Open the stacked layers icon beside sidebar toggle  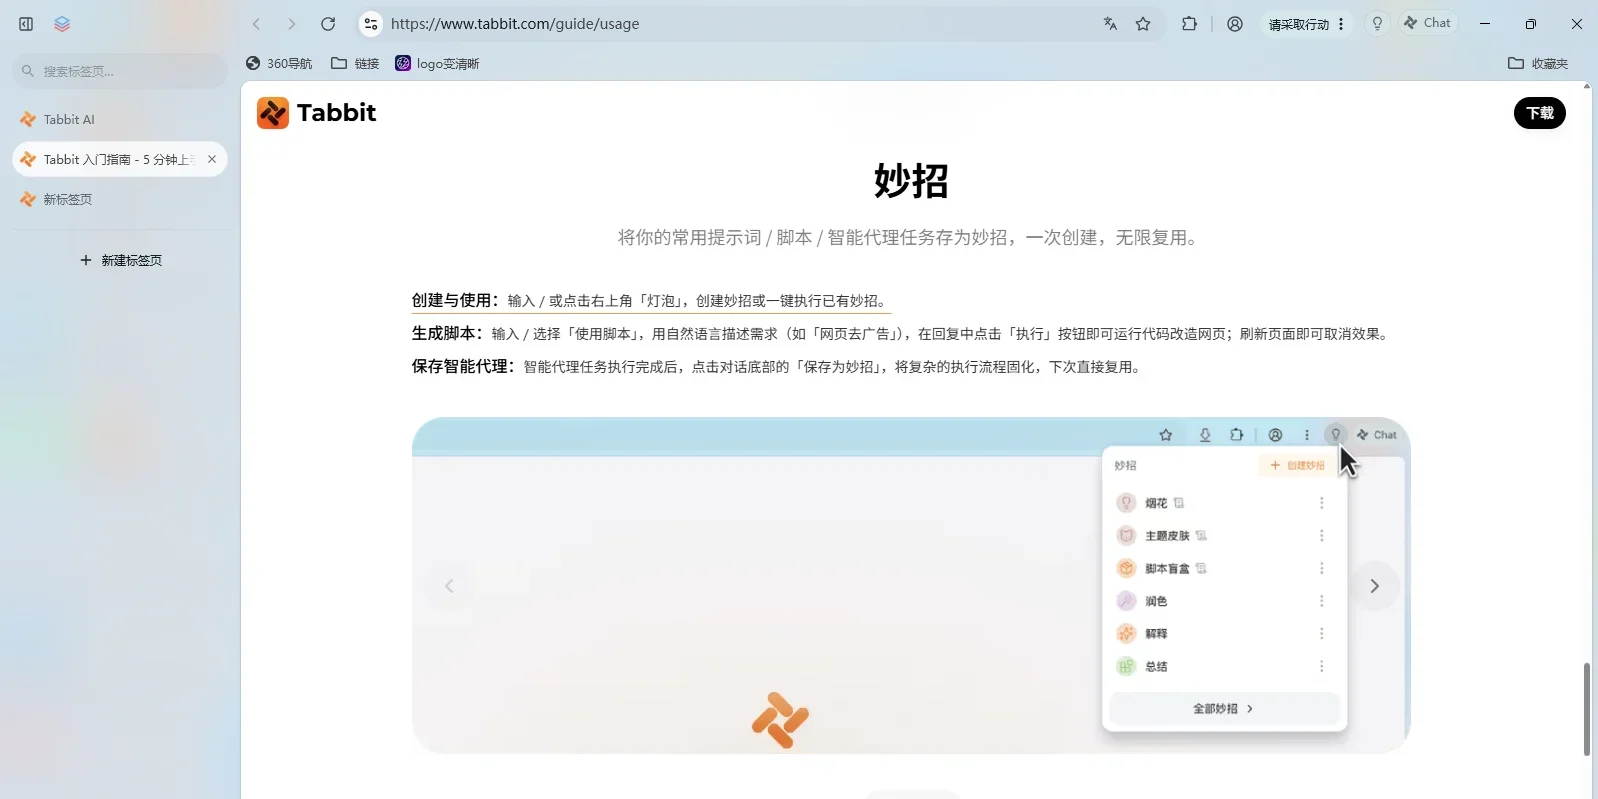(62, 24)
